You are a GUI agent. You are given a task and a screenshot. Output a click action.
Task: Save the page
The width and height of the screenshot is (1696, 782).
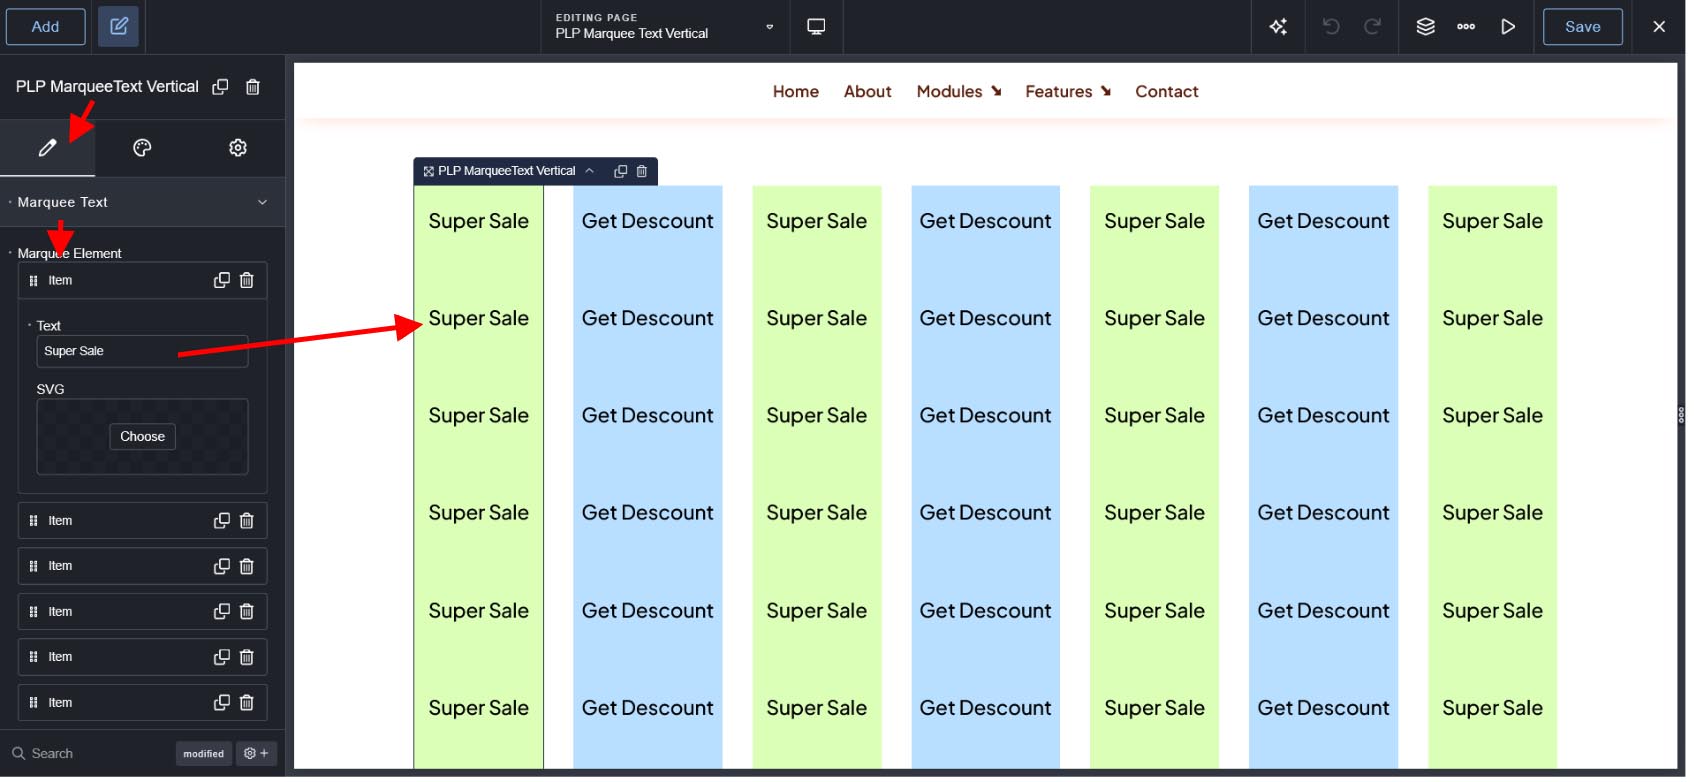coord(1582,27)
